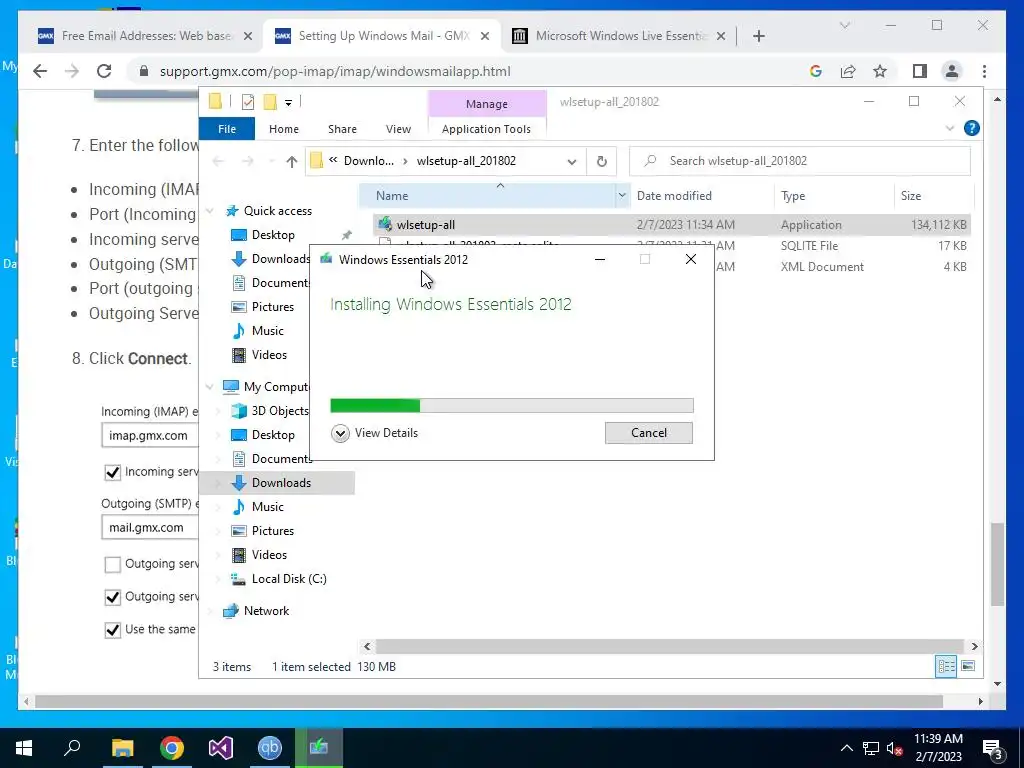Viewport: 1024px width, 768px height.
Task: Show hidden tray icons
Action: 846,748
